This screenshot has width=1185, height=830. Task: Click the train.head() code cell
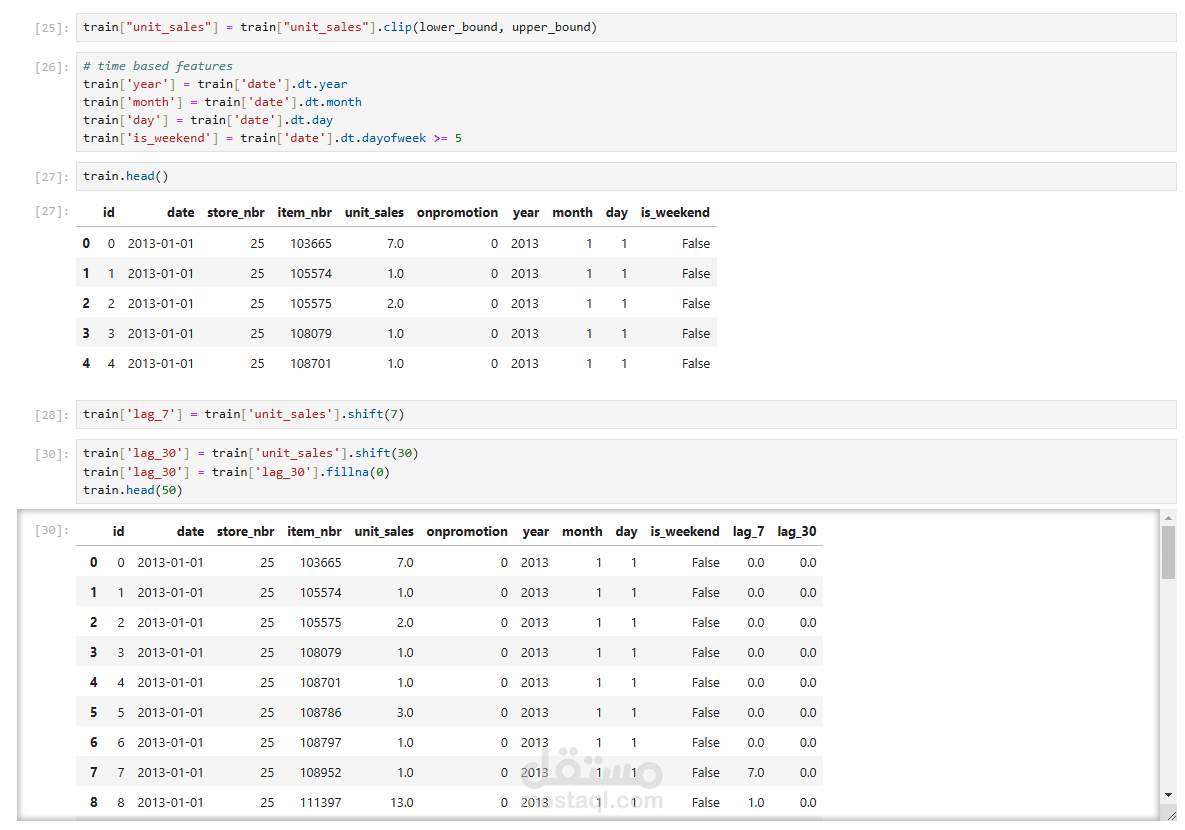626,176
